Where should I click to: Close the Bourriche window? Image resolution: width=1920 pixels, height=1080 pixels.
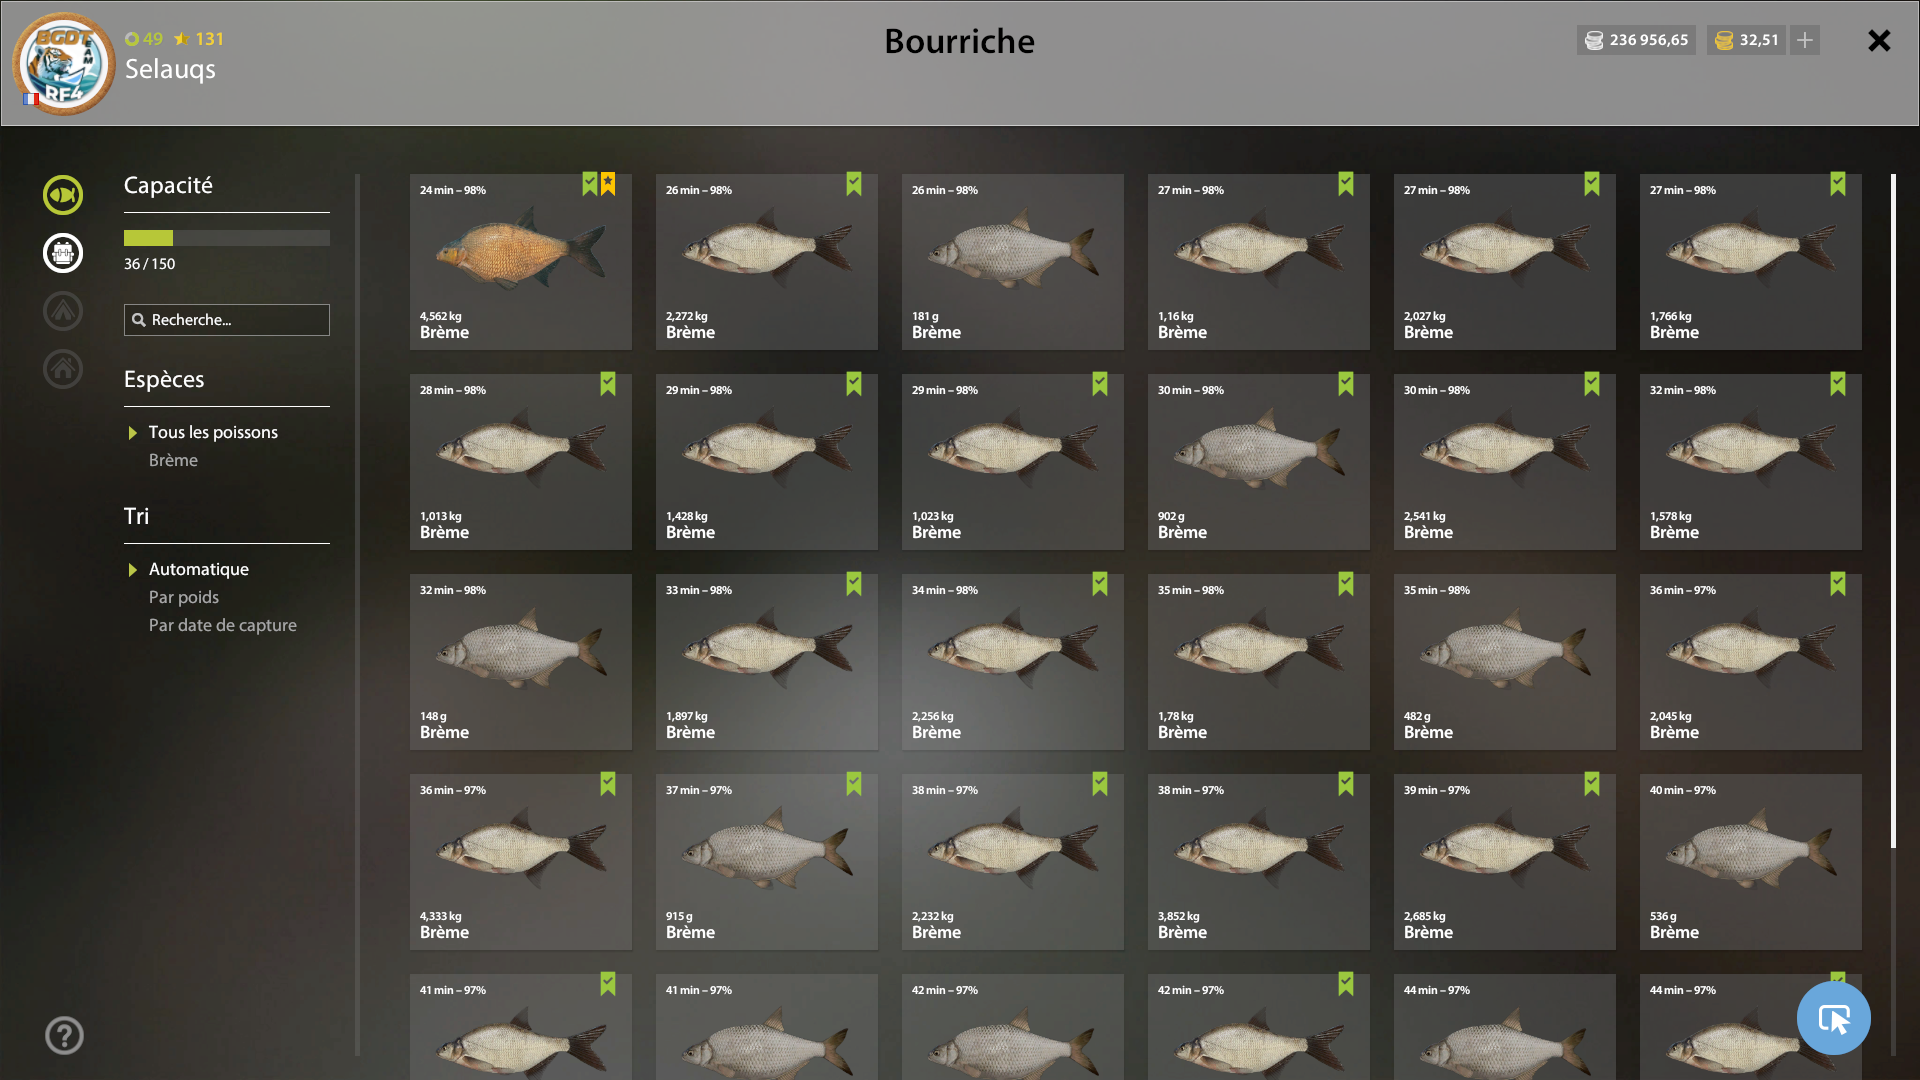(x=1879, y=40)
